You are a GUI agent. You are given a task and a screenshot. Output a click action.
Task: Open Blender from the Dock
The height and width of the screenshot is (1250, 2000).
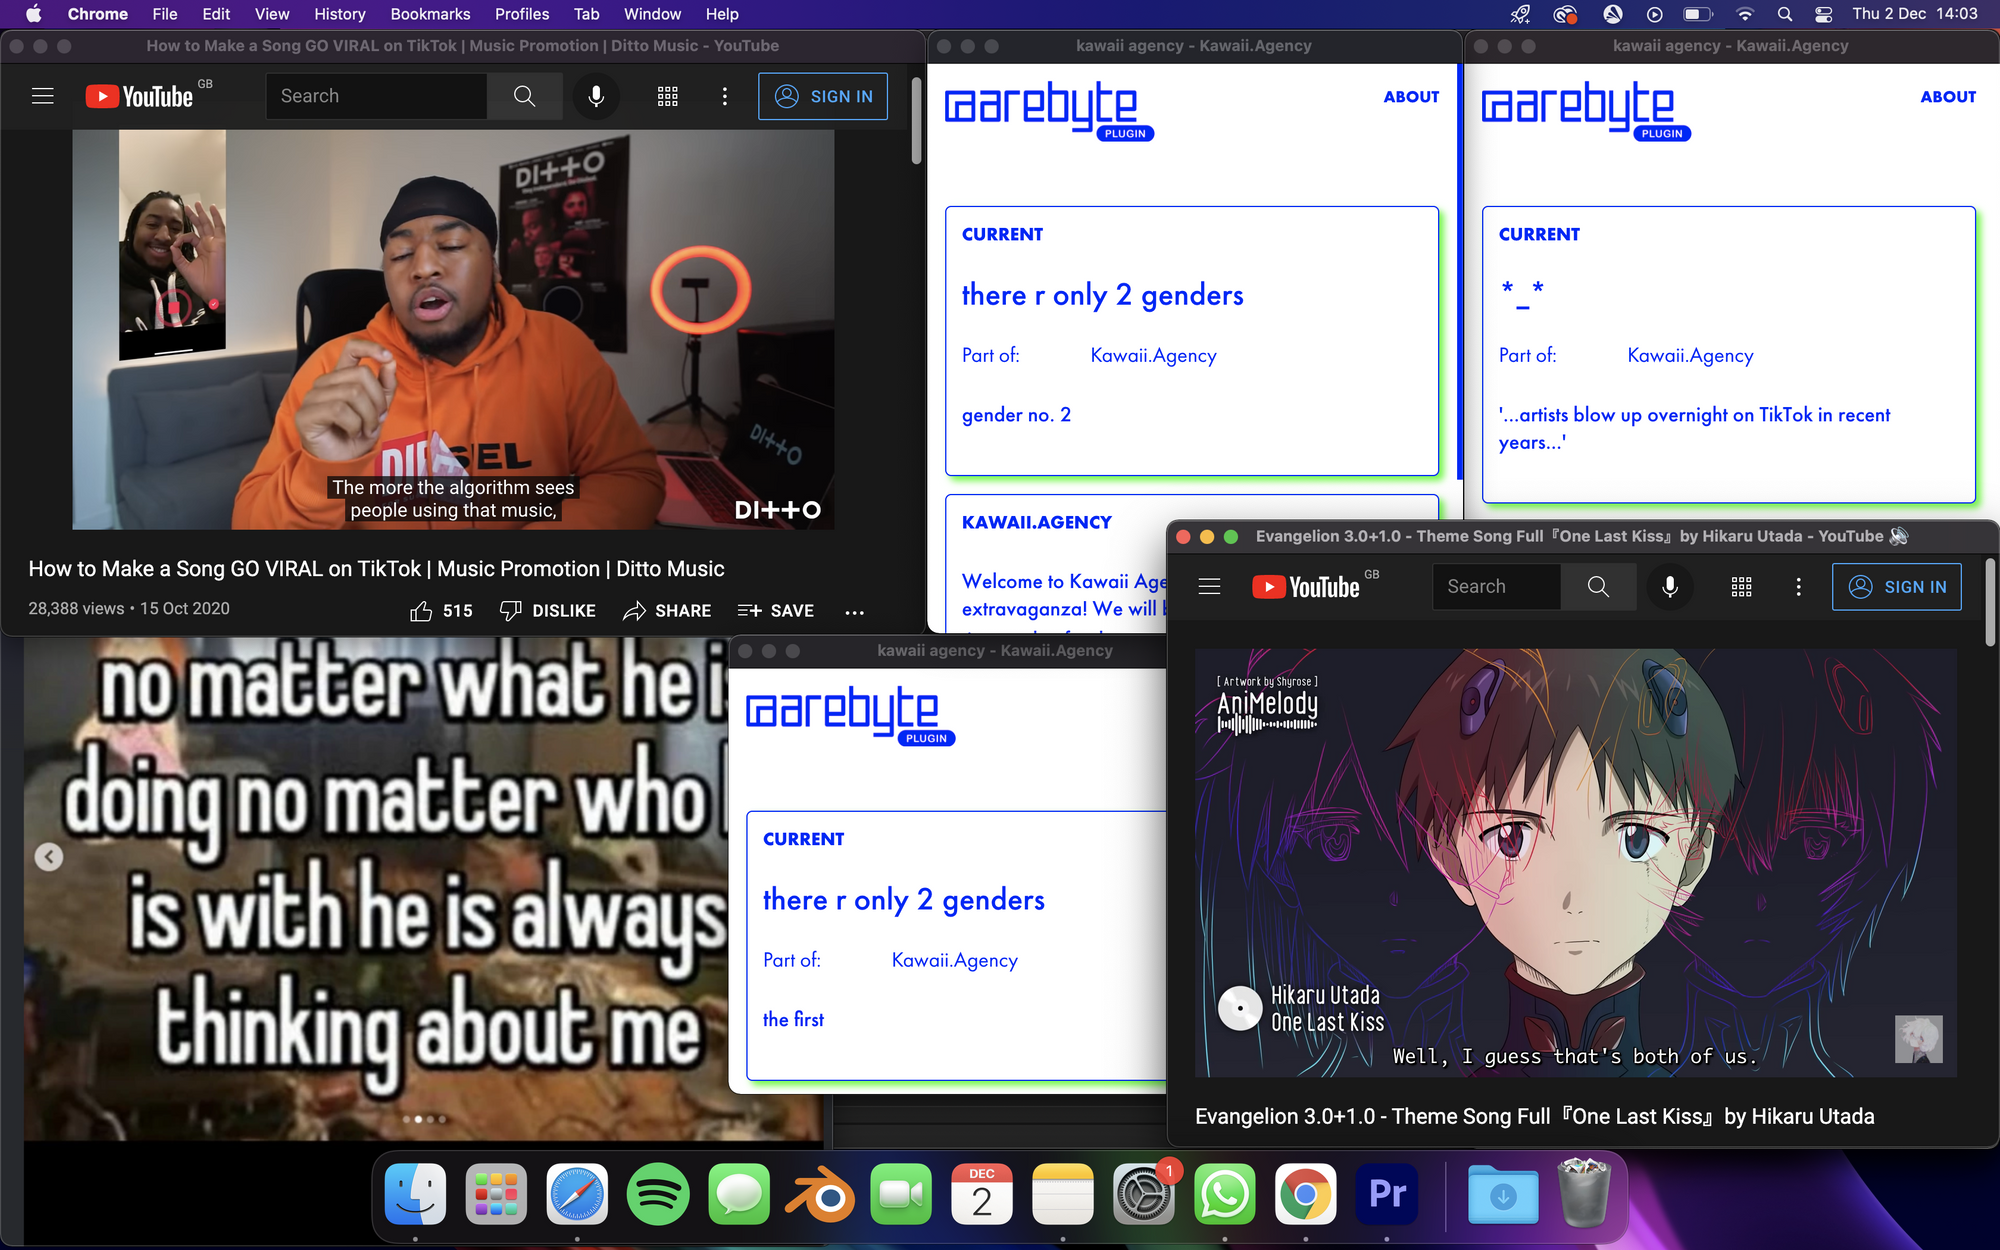pos(820,1194)
